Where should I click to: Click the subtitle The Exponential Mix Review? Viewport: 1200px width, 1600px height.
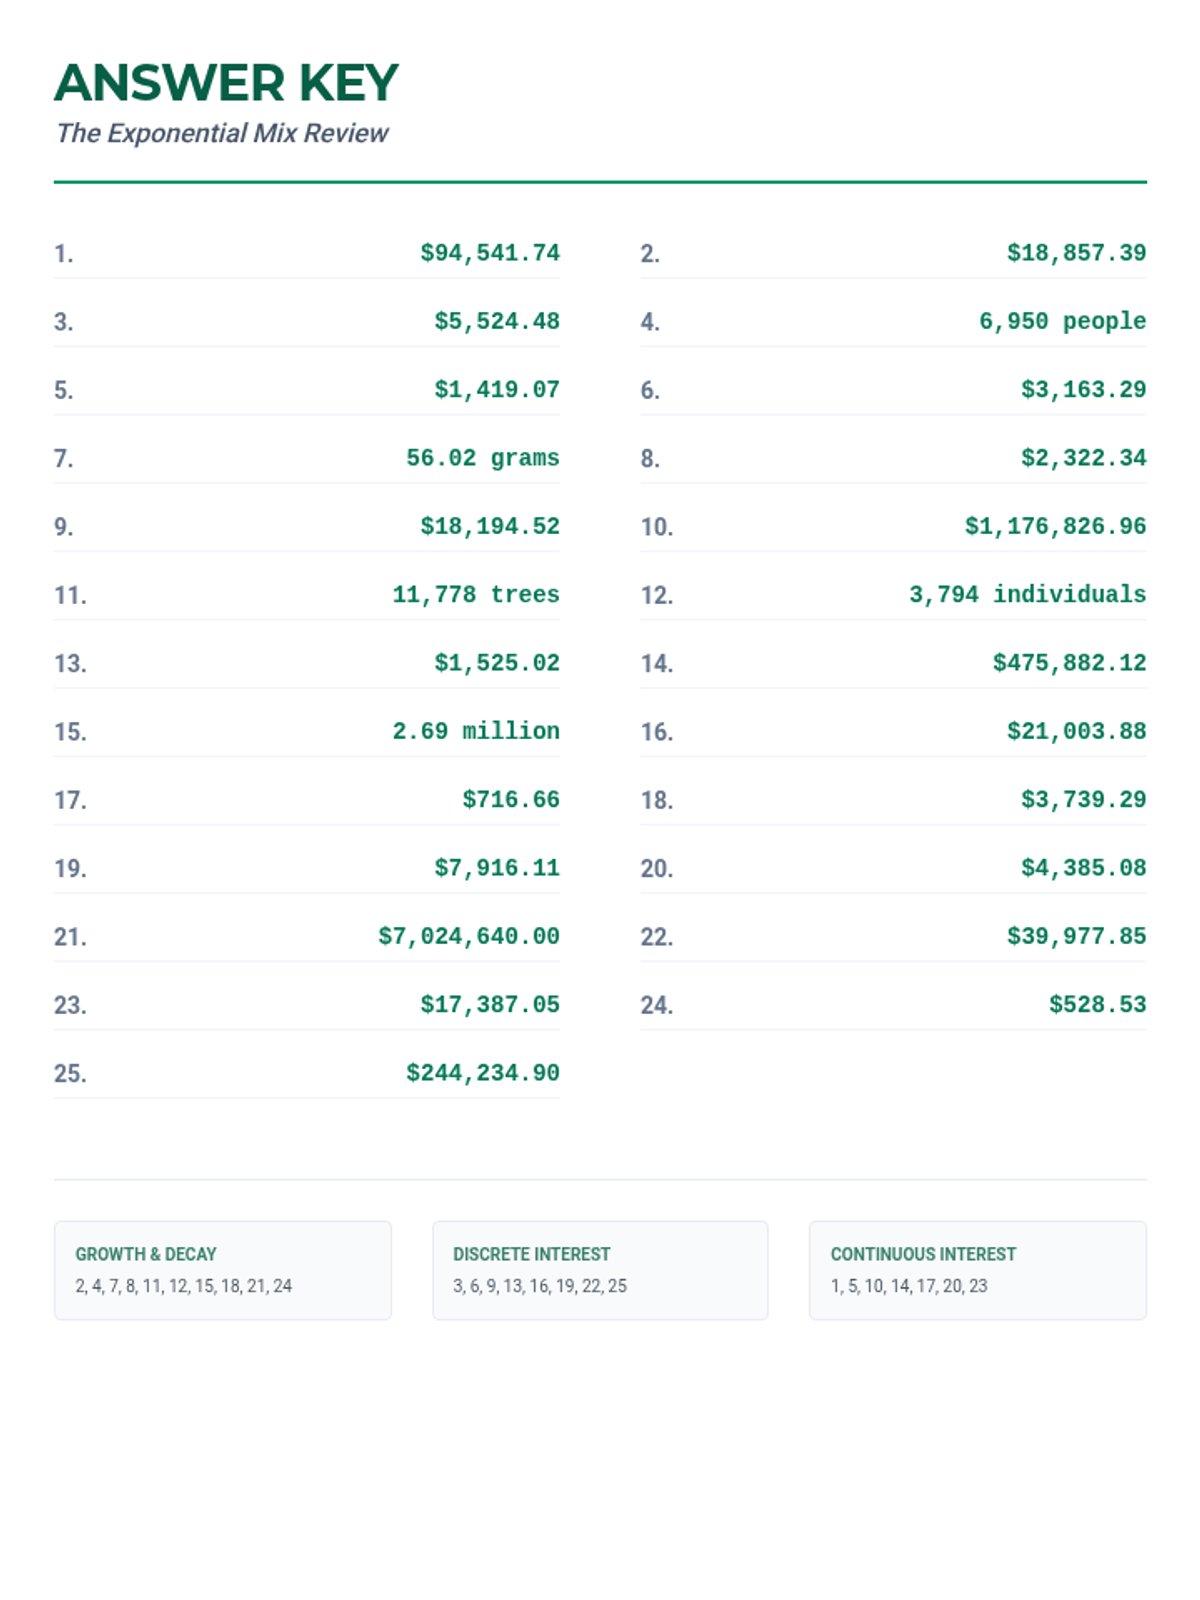pyautogui.click(x=222, y=133)
